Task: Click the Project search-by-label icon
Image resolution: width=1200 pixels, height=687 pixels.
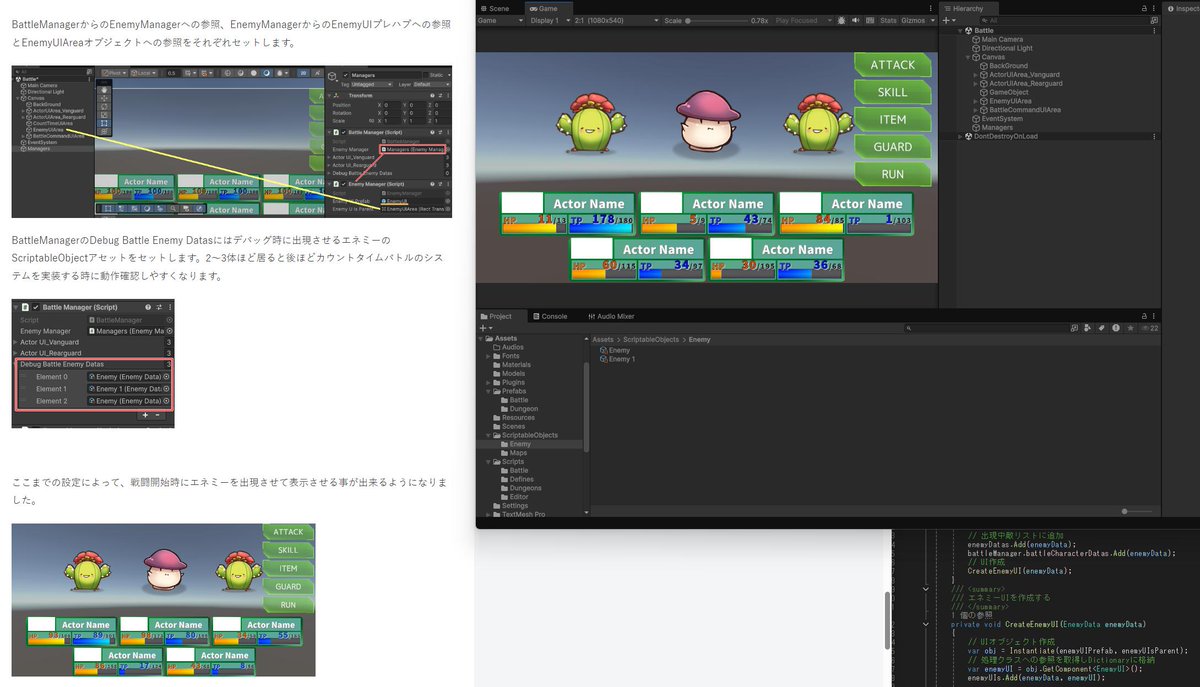Action: [x=1101, y=328]
